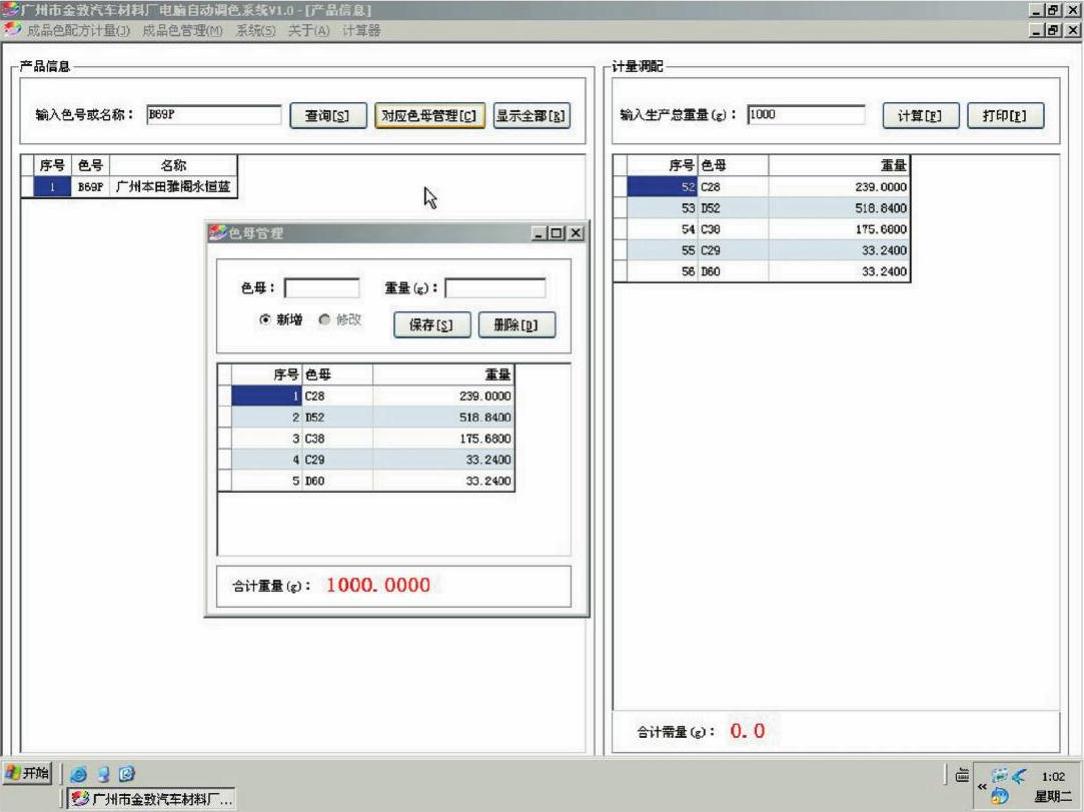Click the 重量 column header in the 色母管理 table

(x=443, y=375)
